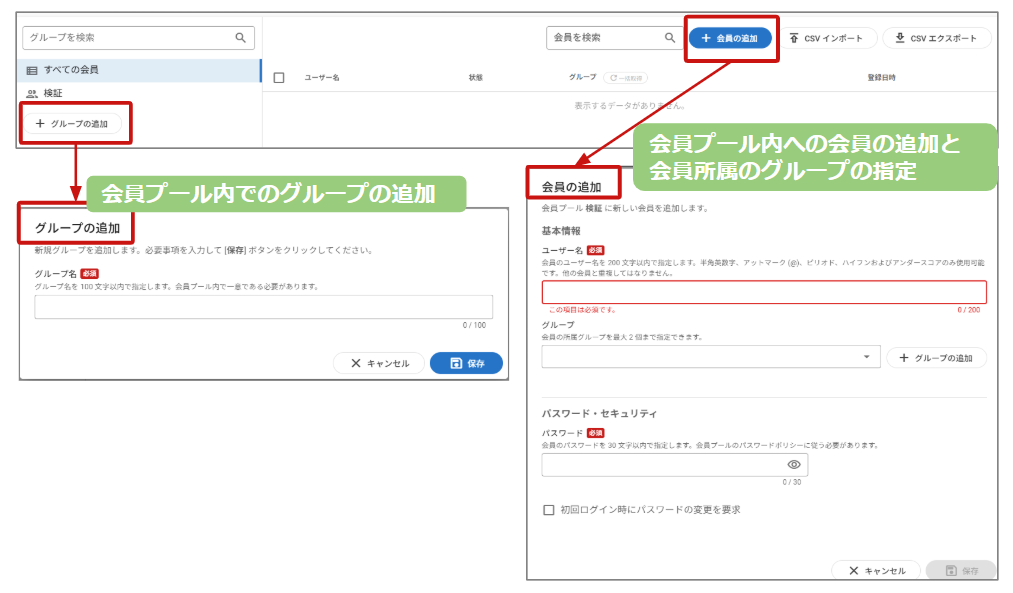Enable 初回ログイン時にパスワードの変更を要求 checkbox

[548, 510]
